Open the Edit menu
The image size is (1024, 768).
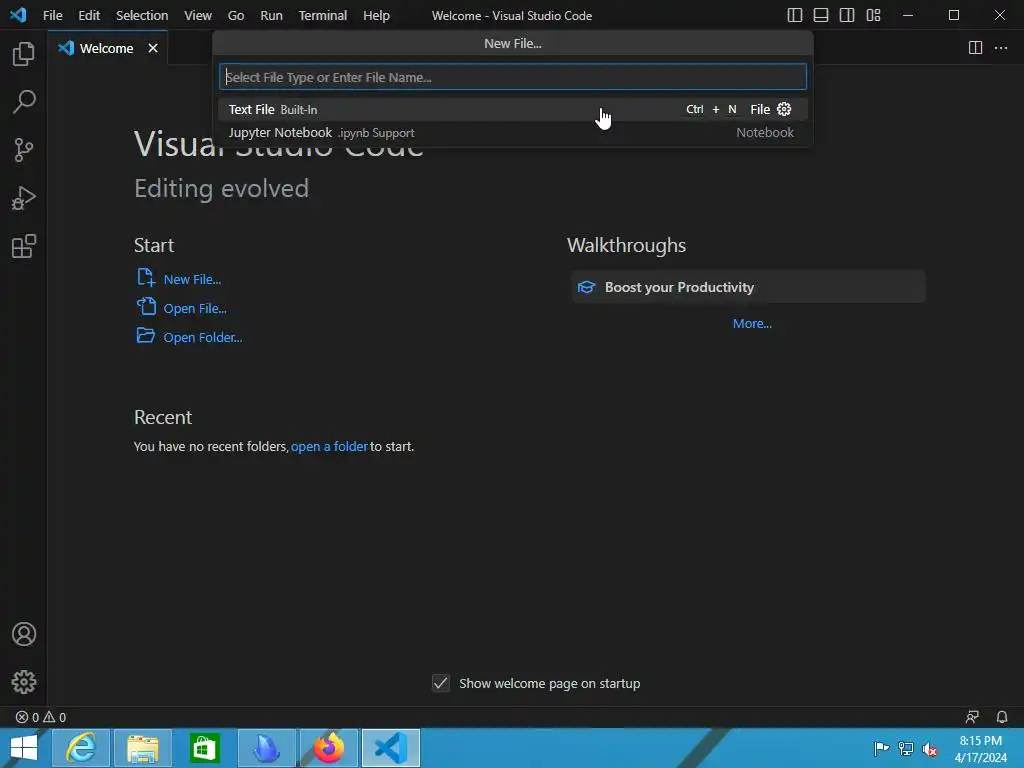pyautogui.click(x=89, y=15)
